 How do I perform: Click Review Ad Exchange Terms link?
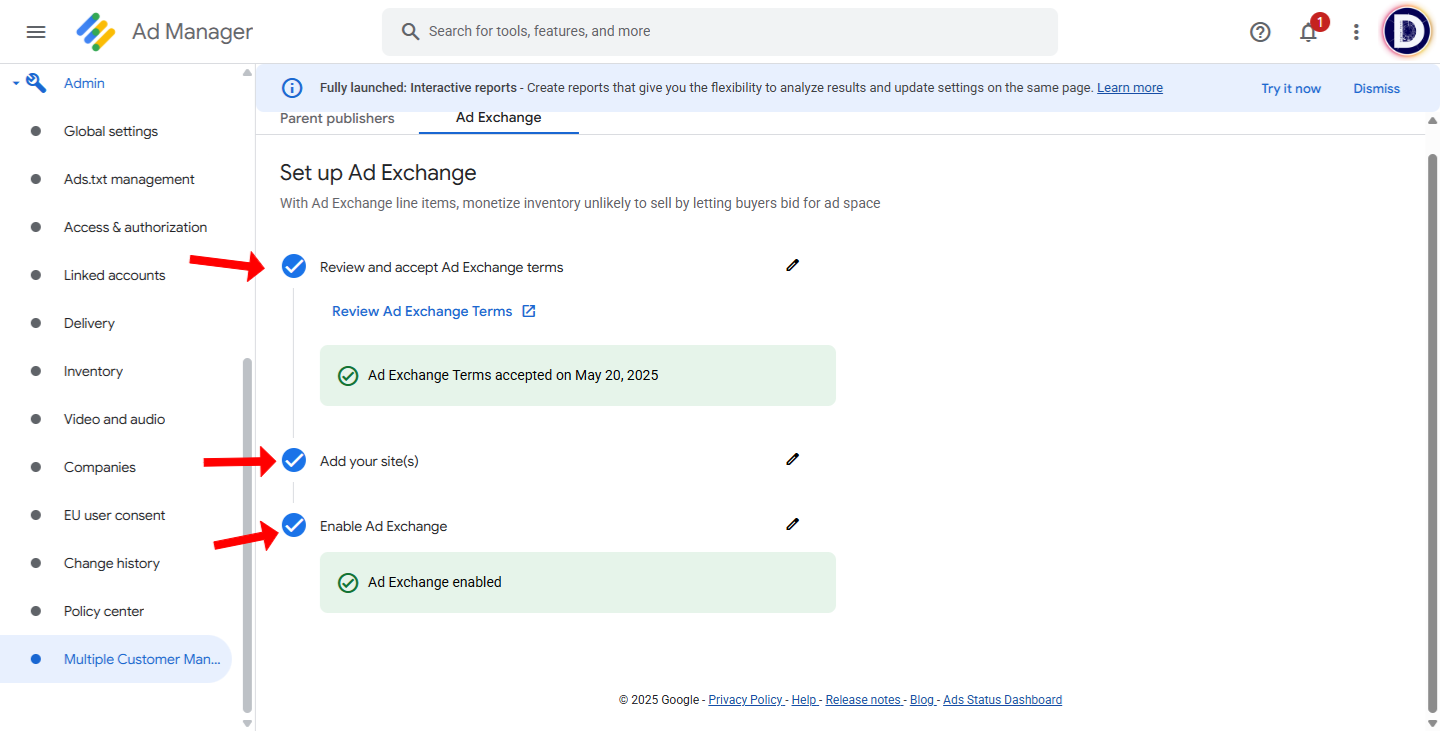click(422, 311)
